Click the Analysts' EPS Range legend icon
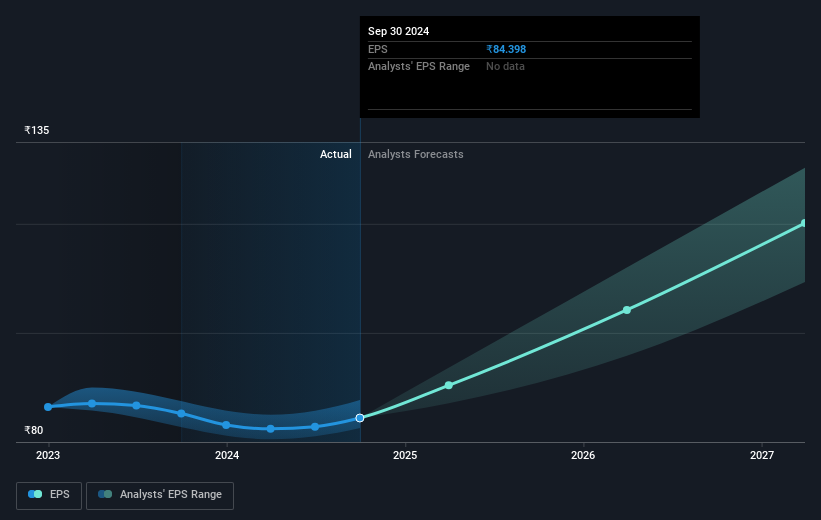The image size is (821, 520). pos(105,494)
